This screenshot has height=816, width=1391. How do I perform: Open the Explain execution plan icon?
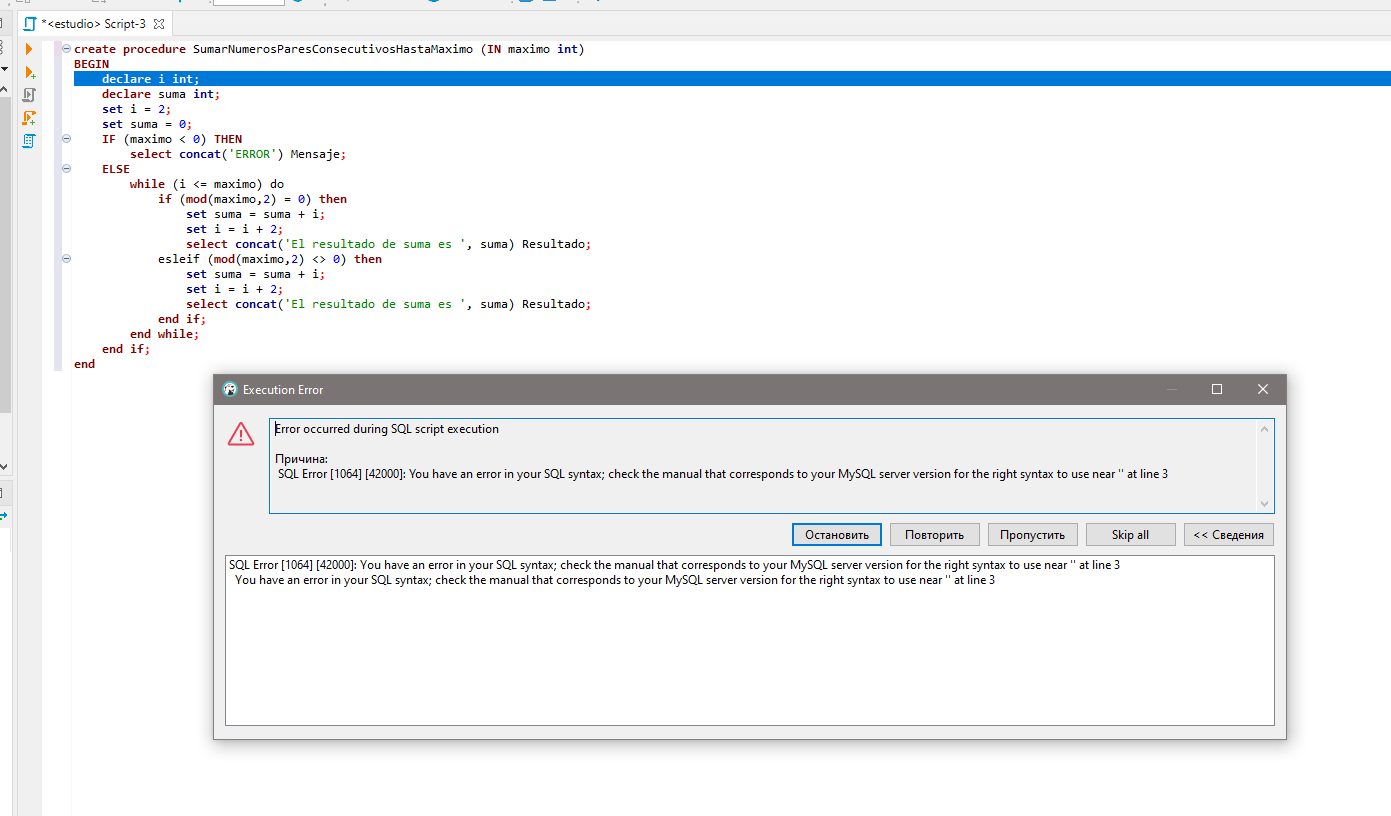[x=29, y=141]
